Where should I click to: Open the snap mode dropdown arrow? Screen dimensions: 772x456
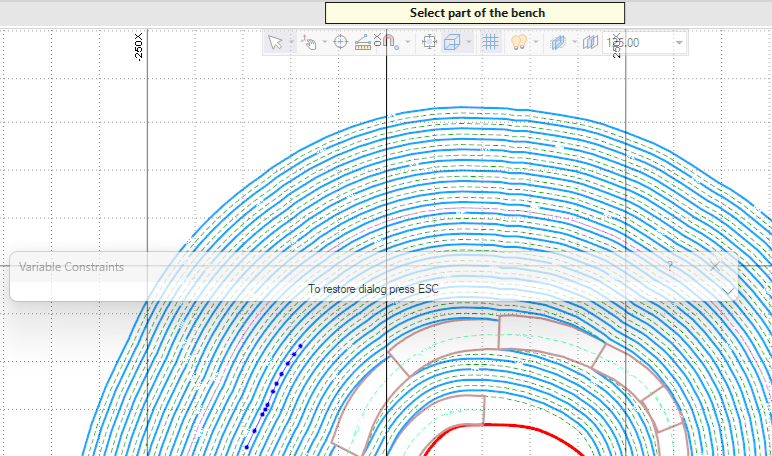point(408,42)
